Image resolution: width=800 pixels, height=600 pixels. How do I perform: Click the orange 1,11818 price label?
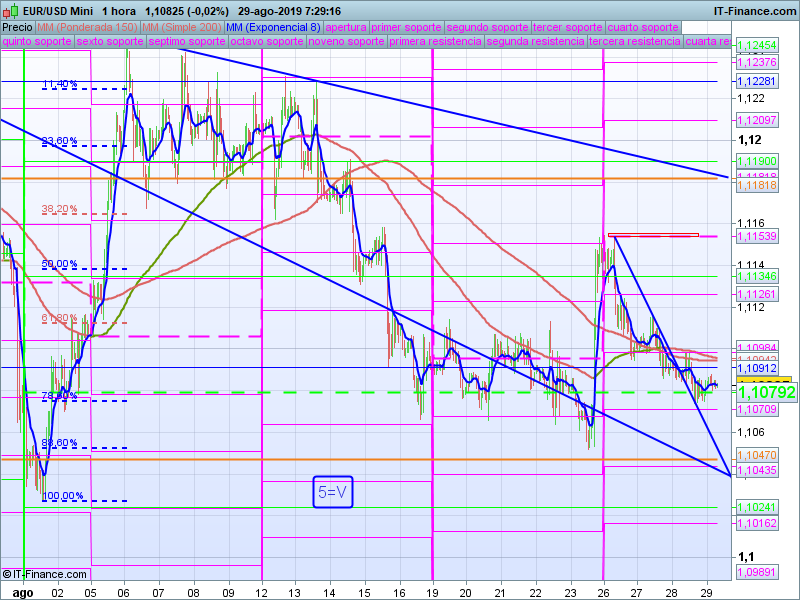tap(757, 185)
